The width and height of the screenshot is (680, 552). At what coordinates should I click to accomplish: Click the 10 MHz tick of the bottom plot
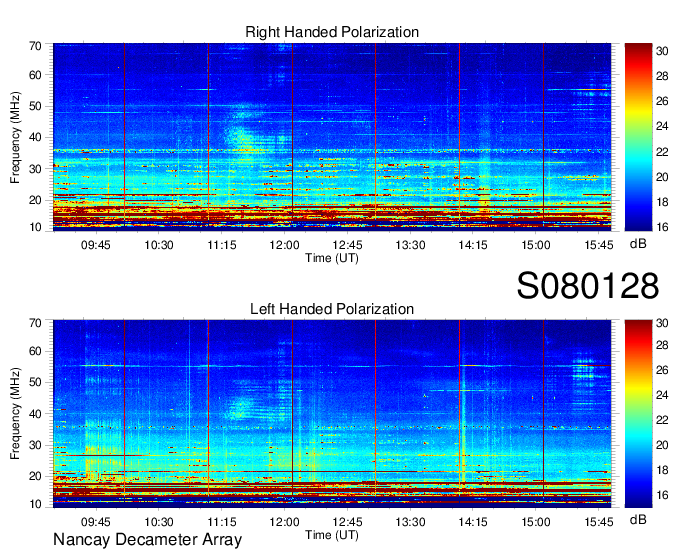[35, 504]
